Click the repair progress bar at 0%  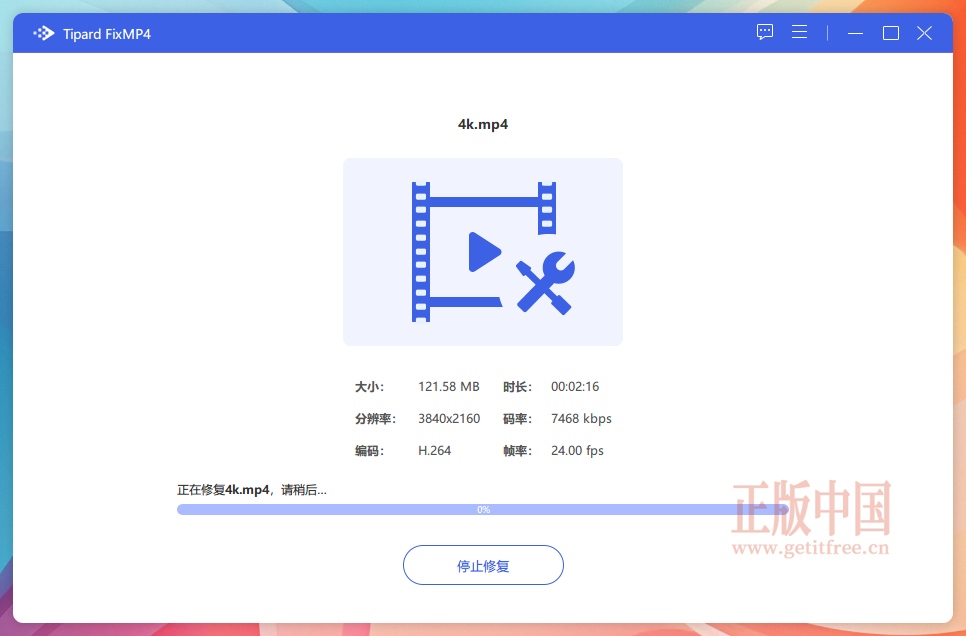(483, 510)
